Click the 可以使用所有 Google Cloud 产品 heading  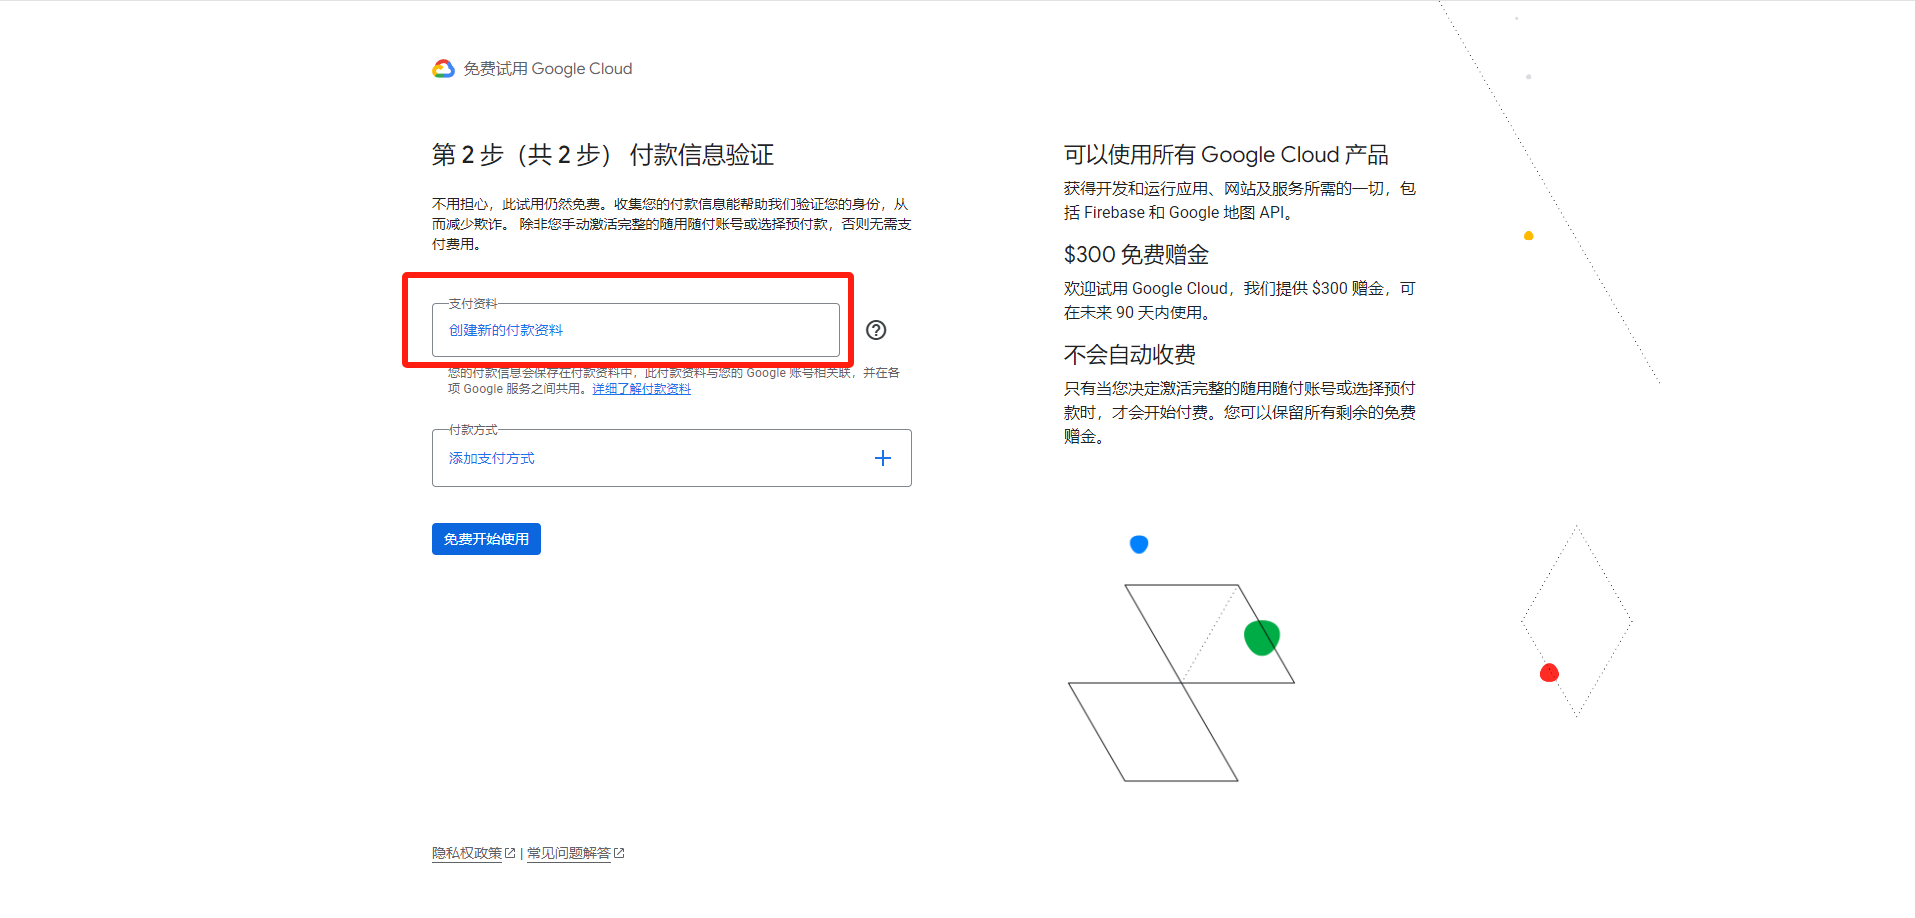pos(1226,155)
